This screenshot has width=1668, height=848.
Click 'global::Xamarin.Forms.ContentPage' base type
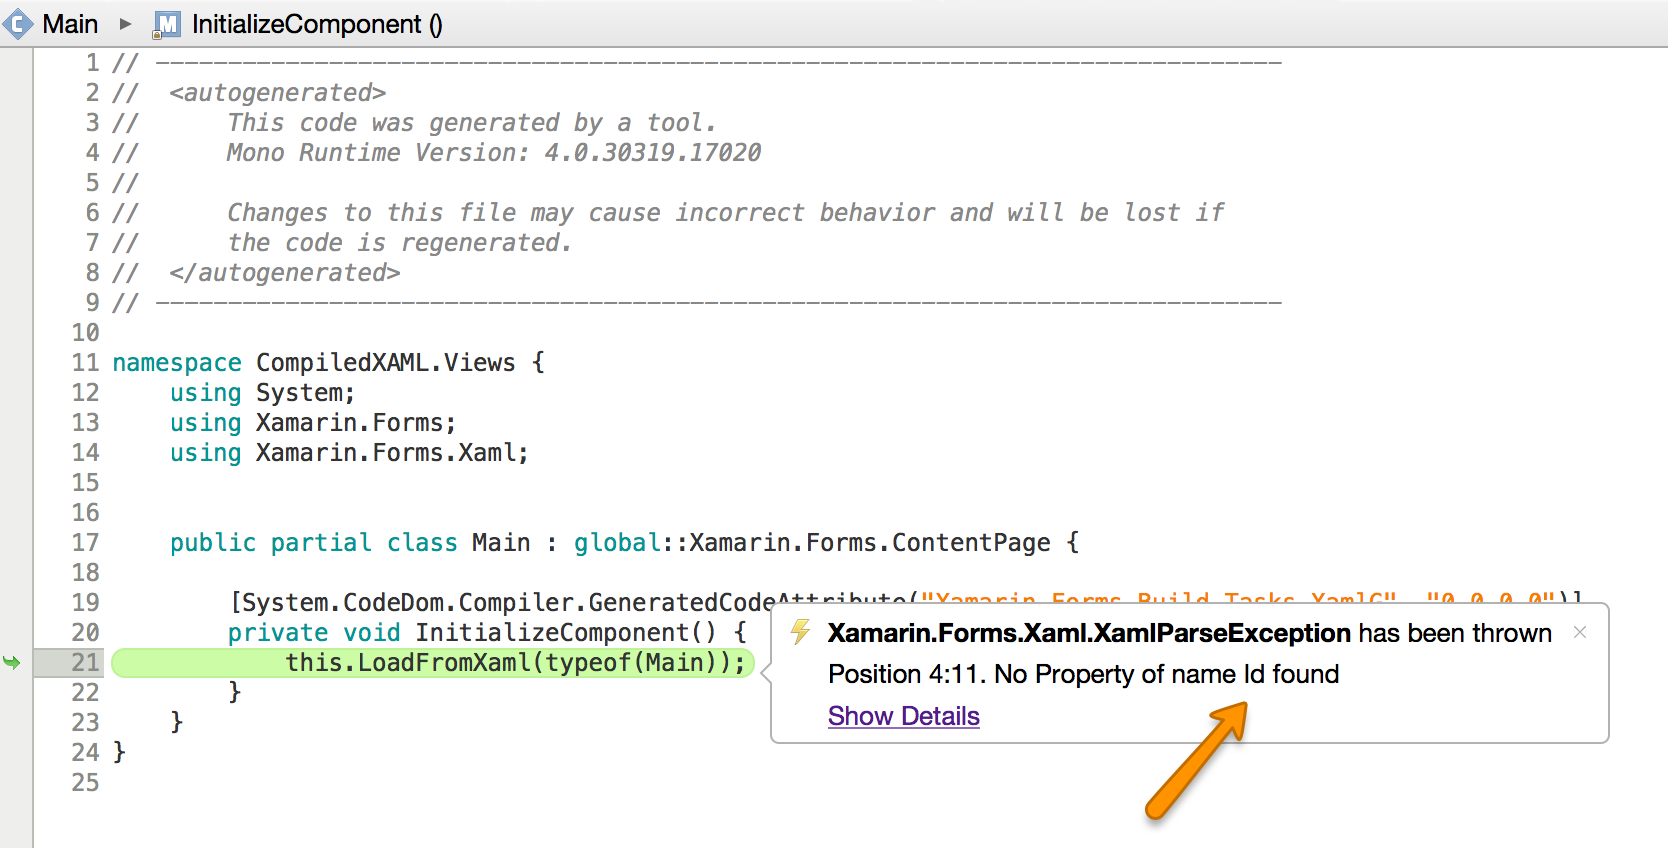812,542
